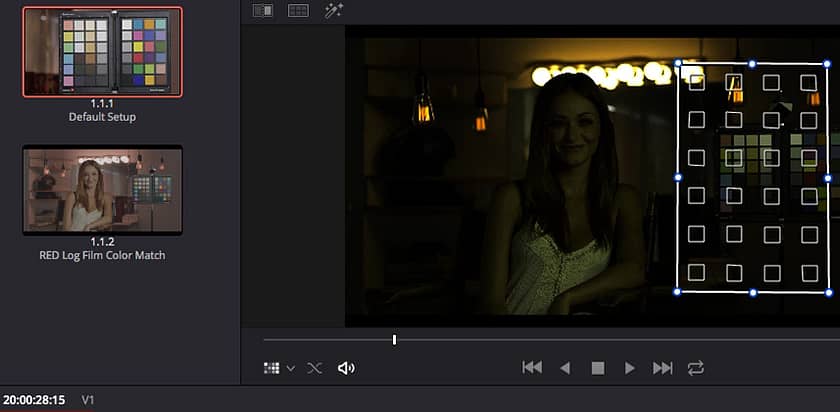Jump to the first frame
Screen dimensions: 840x412
pyautogui.click(x=532, y=368)
